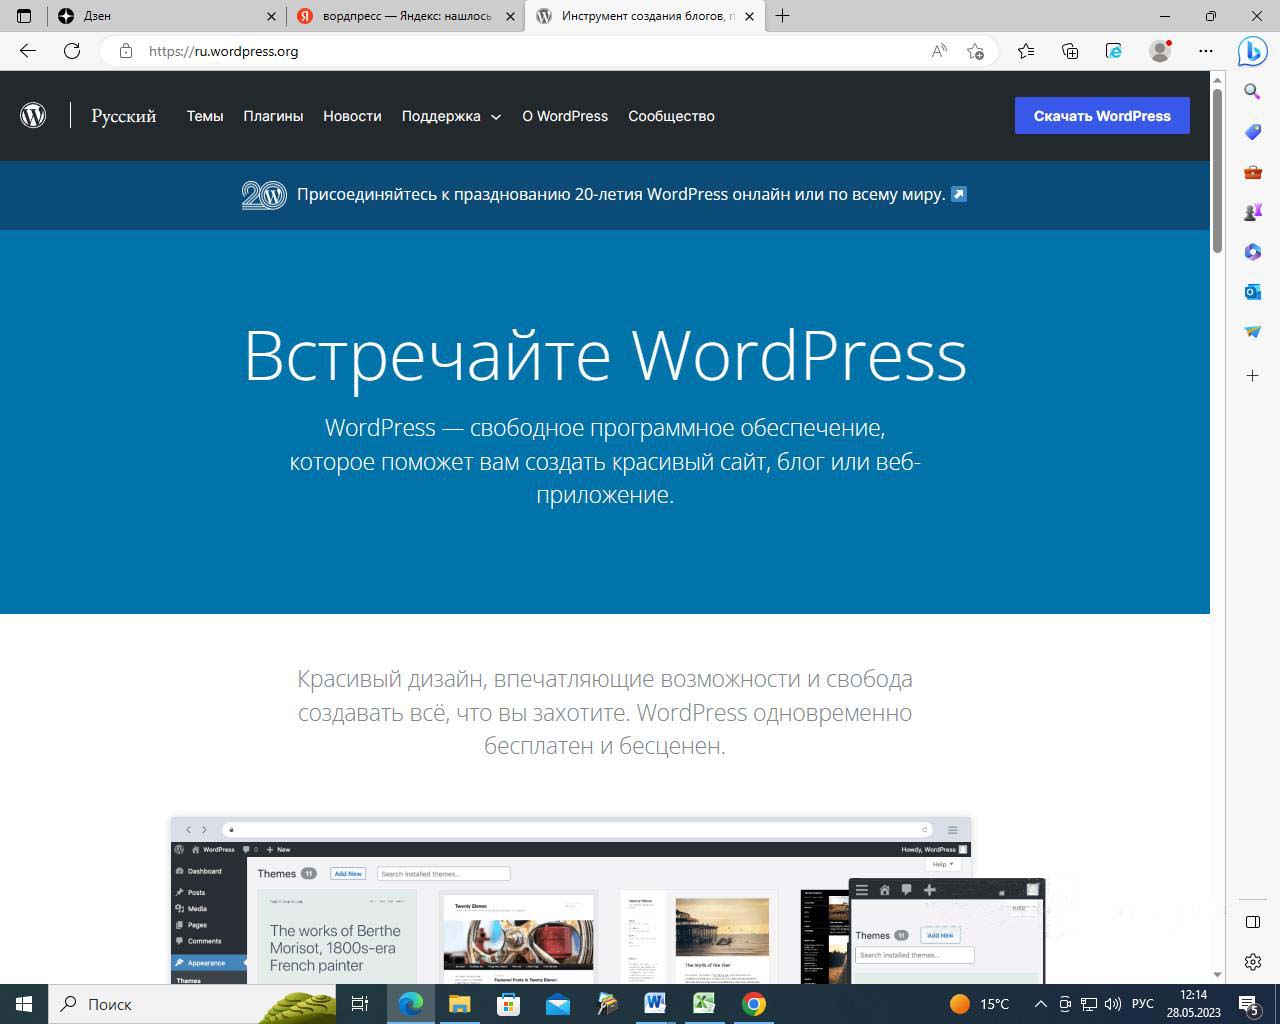The image size is (1280, 1024).
Task: Open the Edge sidebar search magnifier icon
Action: 1252,92
